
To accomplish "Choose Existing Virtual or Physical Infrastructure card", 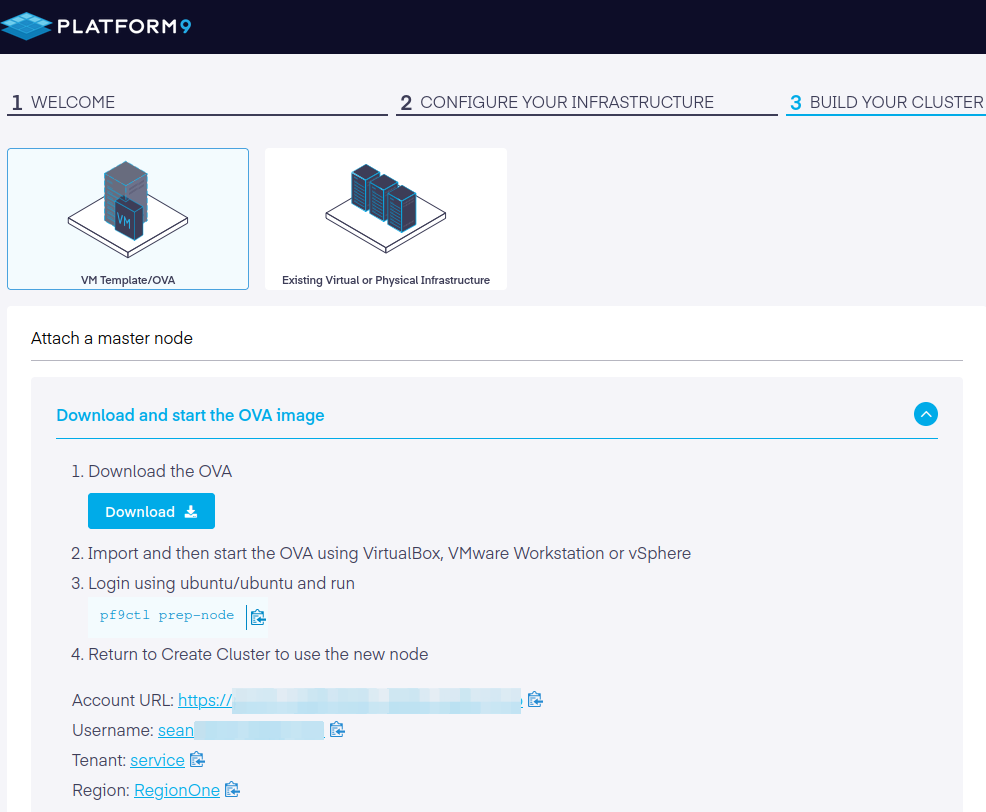I will click(x=385, y=219).
